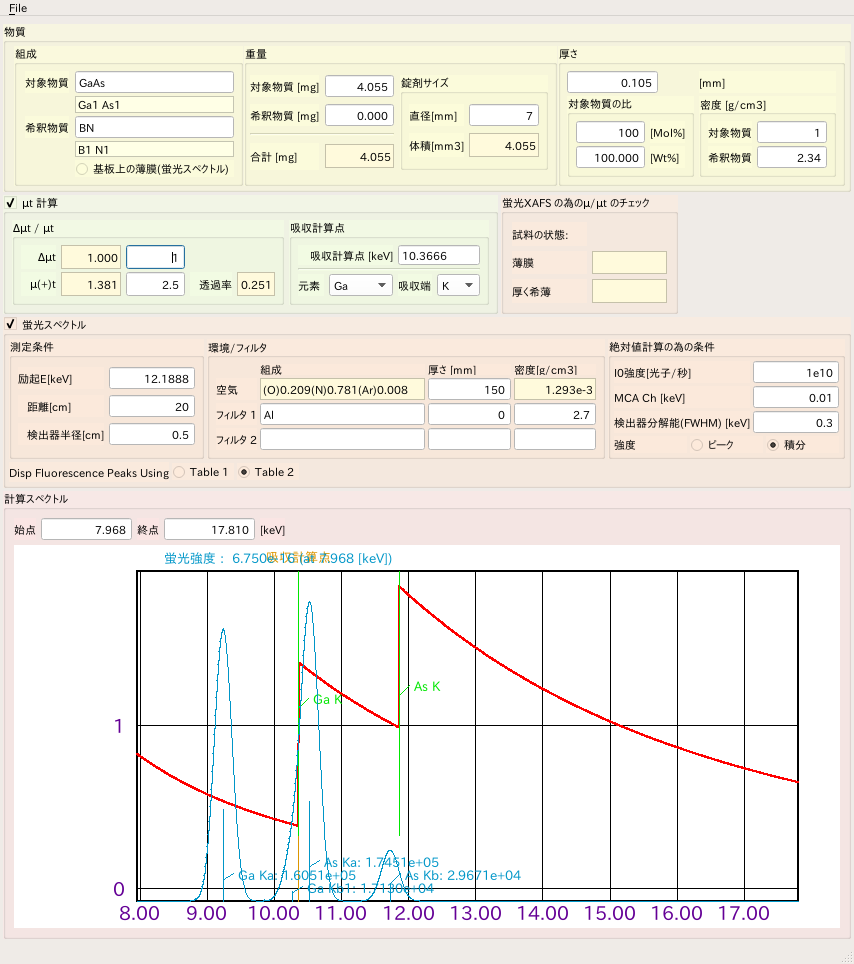Toggle the μt 計算 checkbox
This screenshot has height=964, width=854.
[11, 203]
